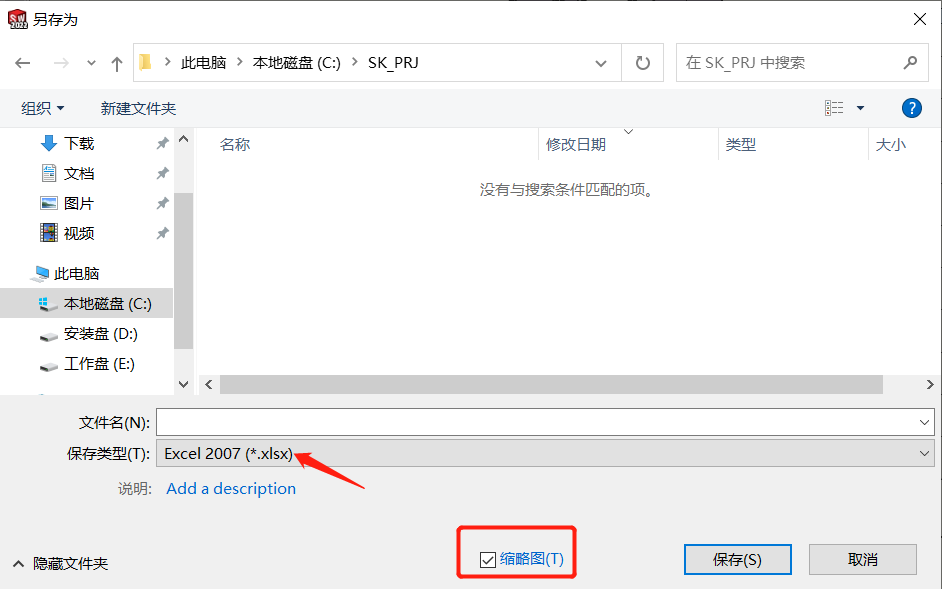Click the back navigation arrow
This screenshot has width=942, height=589.
[23, 62]
